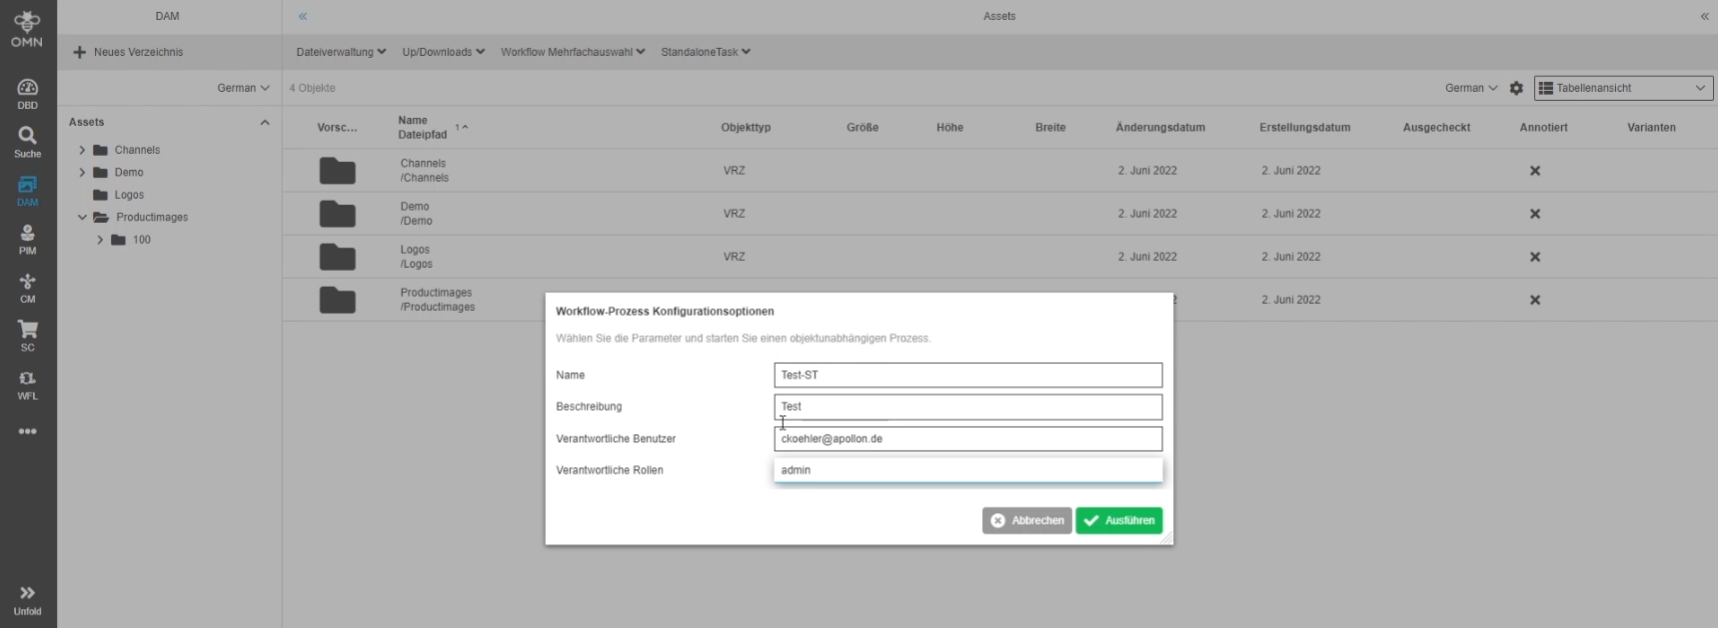Open the DBD dashboard icon in sidebar

[x=27, y=93]
